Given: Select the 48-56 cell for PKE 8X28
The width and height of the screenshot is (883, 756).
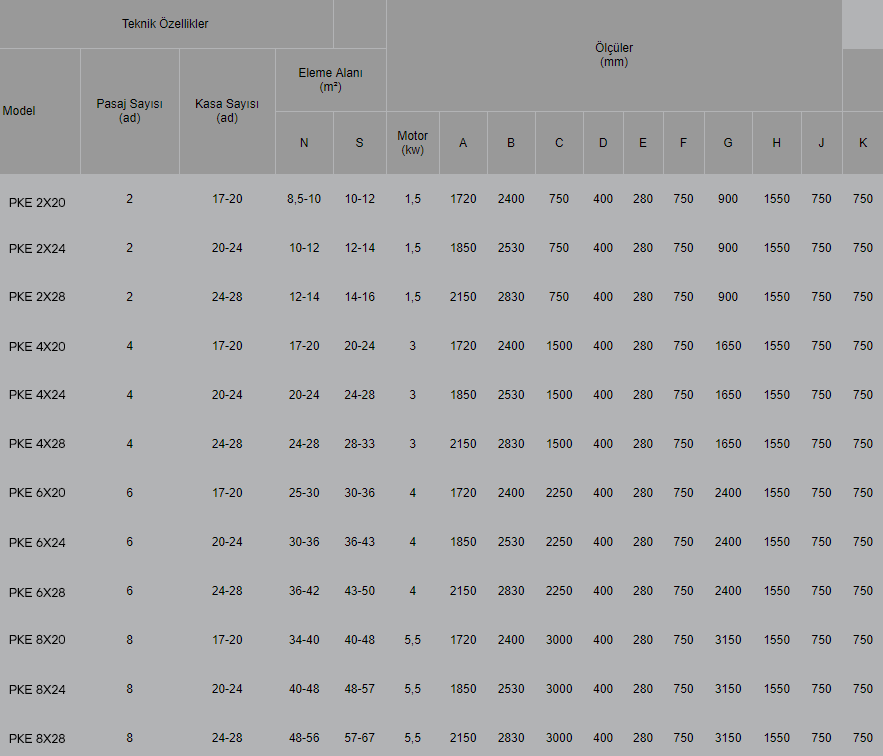Looking at the screenshot, I should pos(304,738).
